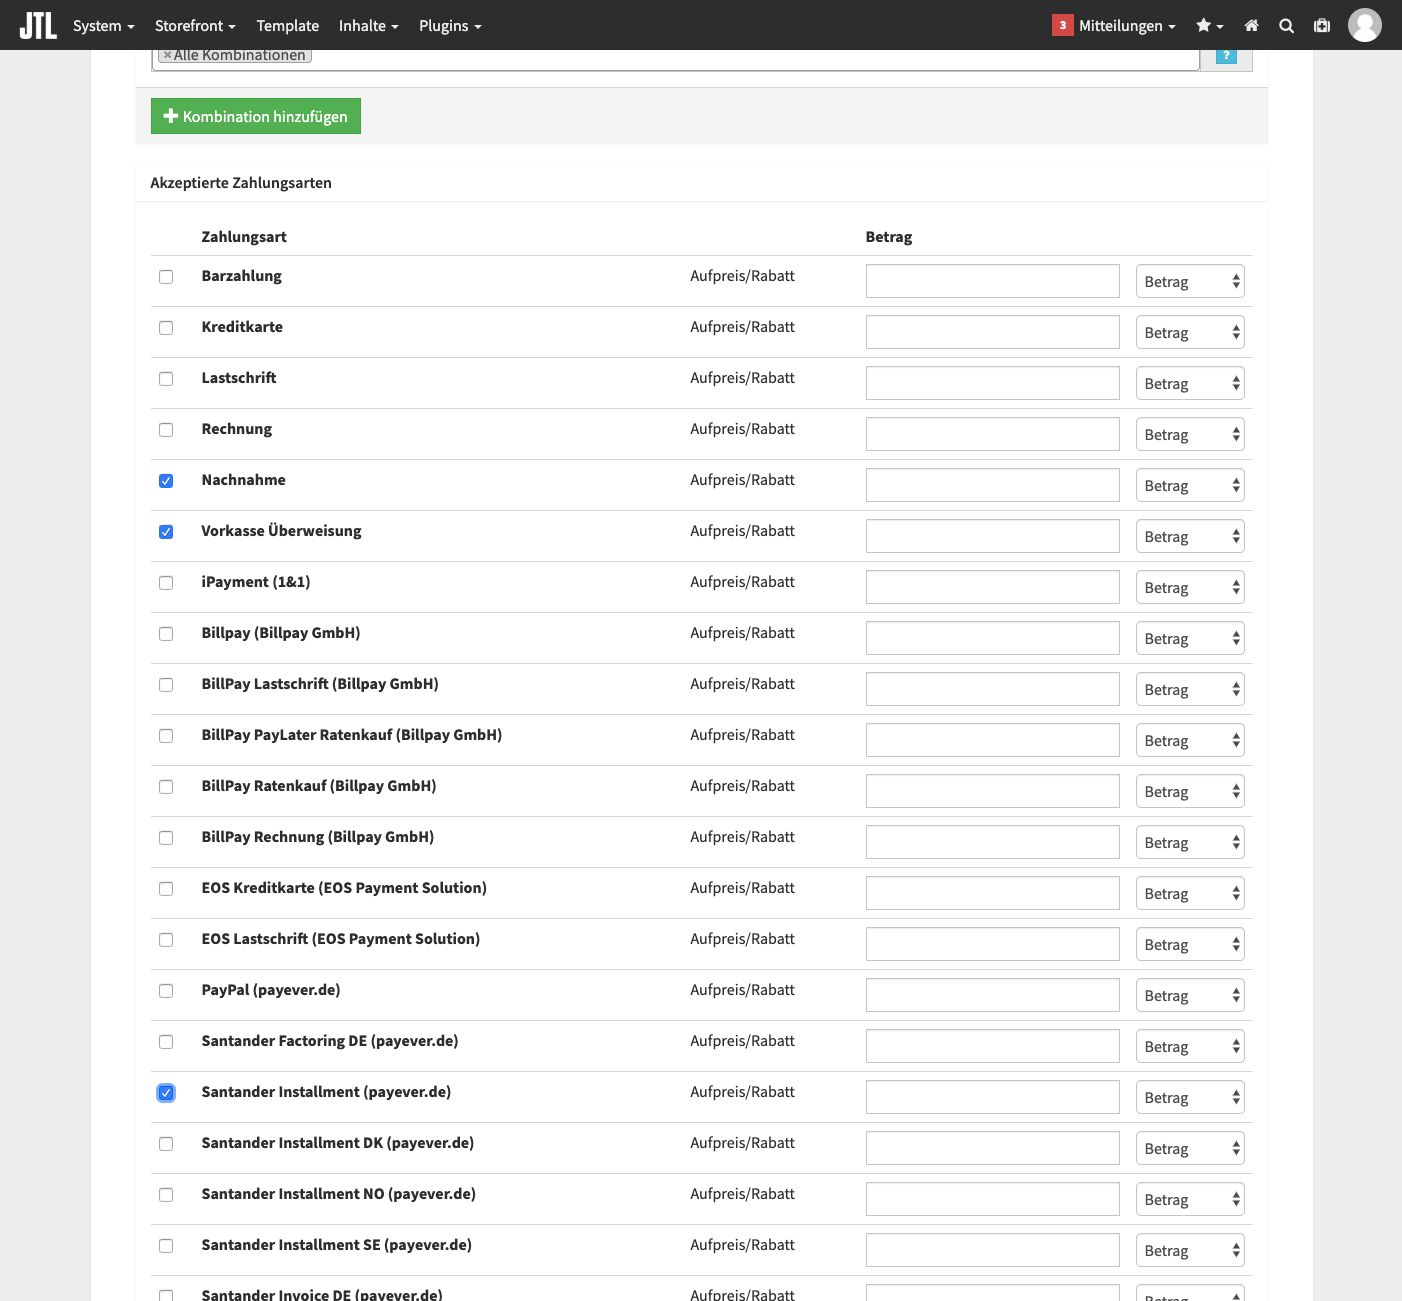The width and height of the screenshot is (1402, 1301).
Task: Enable the Lastschrift checkbox
Action: [x=166, y=379]
